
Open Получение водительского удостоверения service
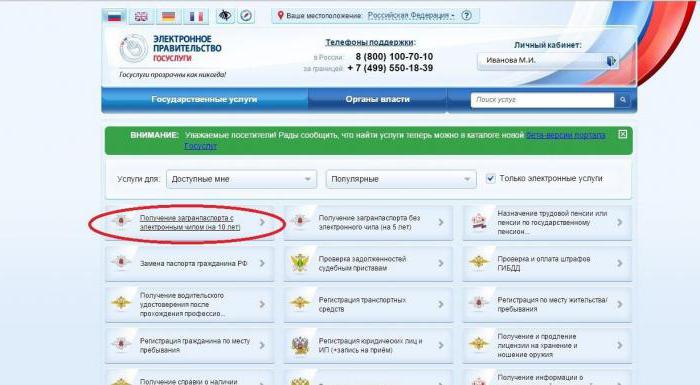[182, 305]
